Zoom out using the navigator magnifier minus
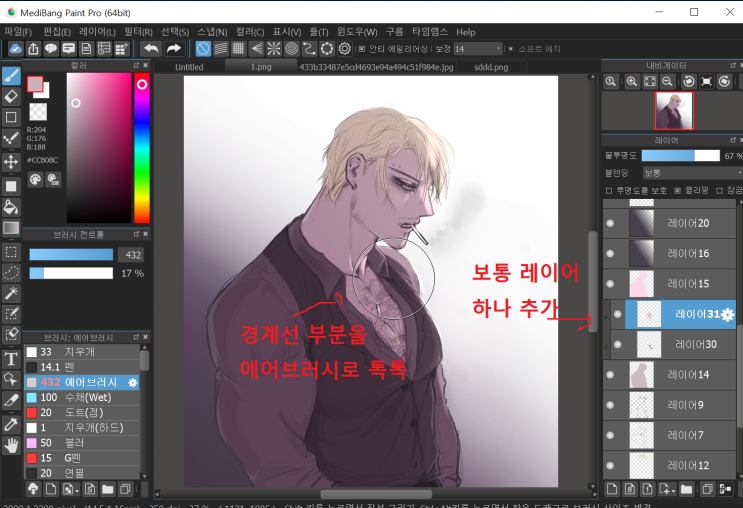743x508 pixels. point(667,82)
